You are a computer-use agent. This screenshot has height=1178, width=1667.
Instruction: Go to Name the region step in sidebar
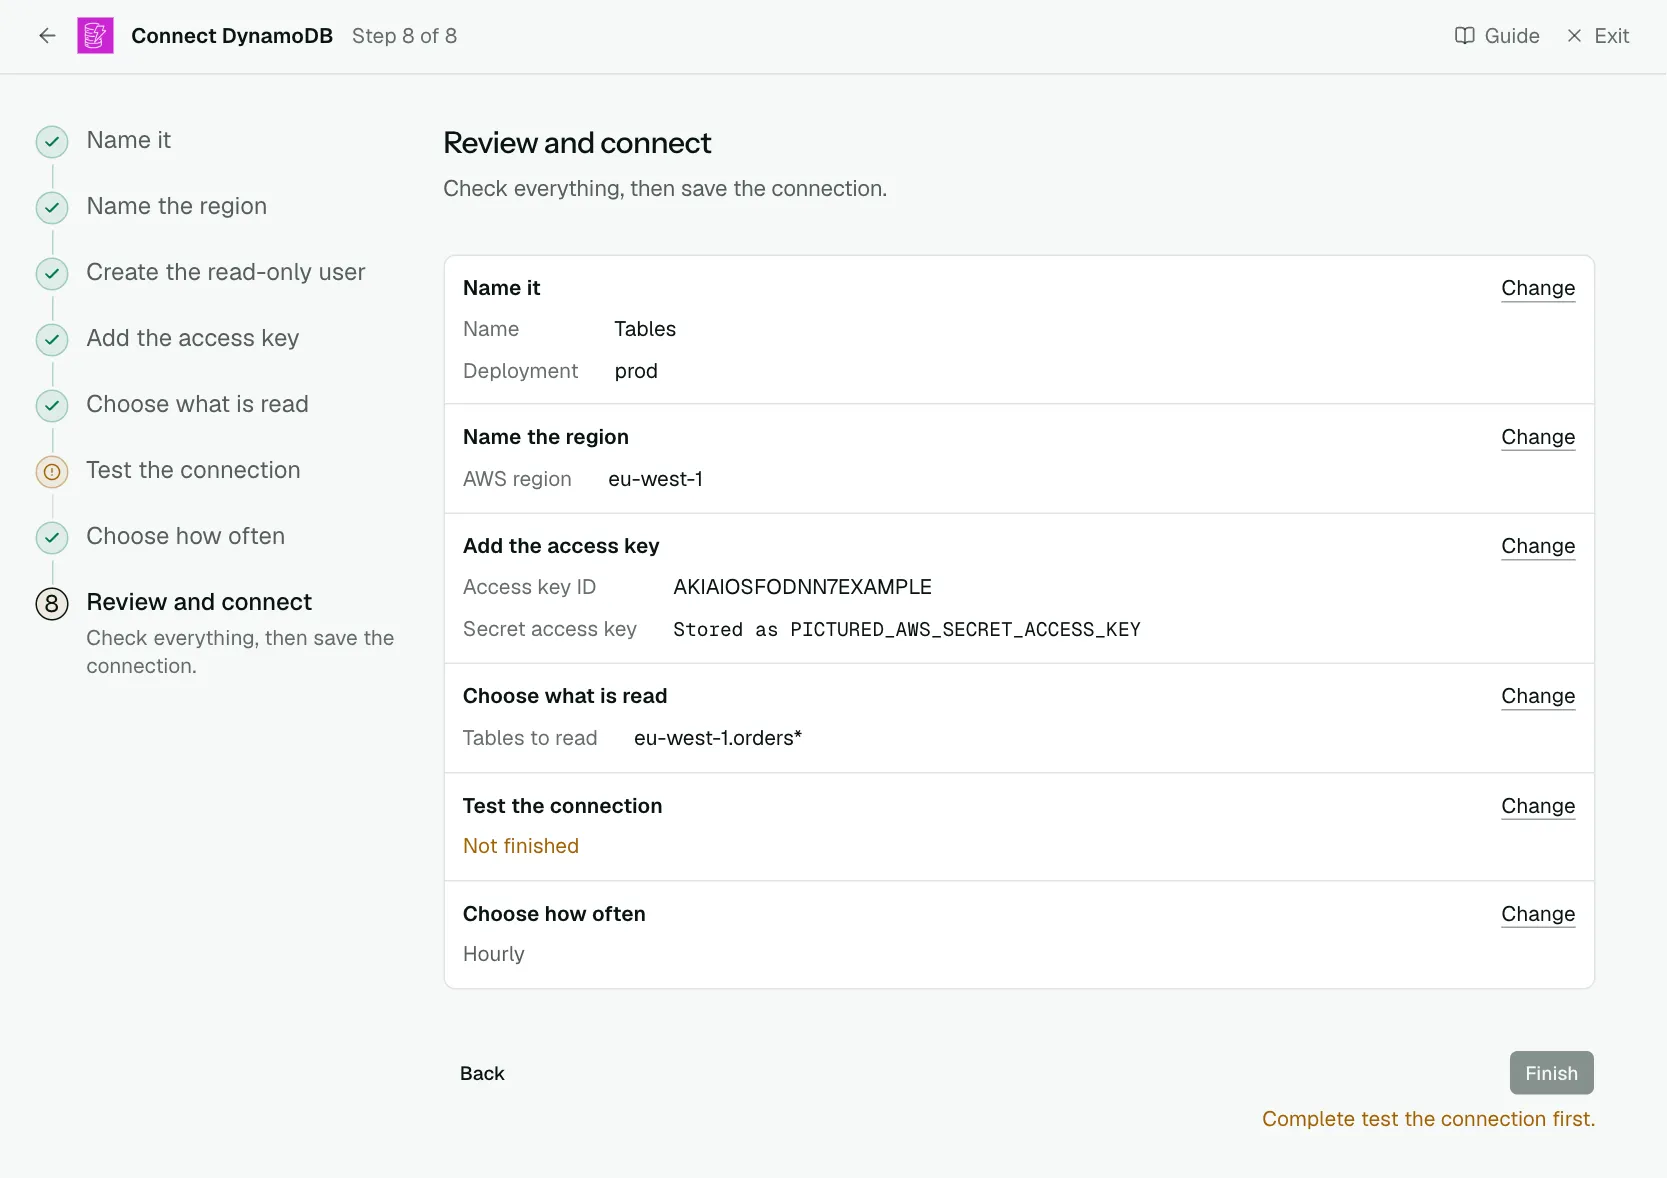[176, 206]
